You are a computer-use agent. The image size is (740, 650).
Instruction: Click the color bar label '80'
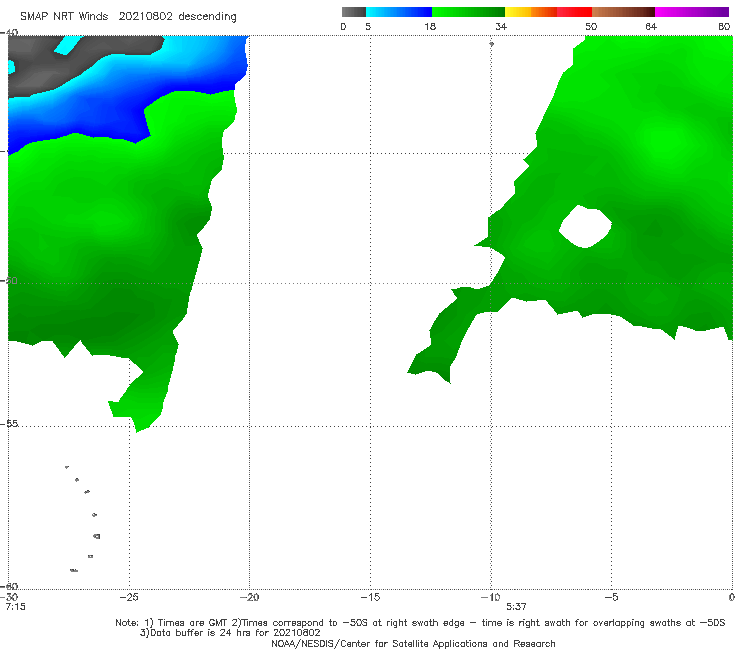pos(724,26)
